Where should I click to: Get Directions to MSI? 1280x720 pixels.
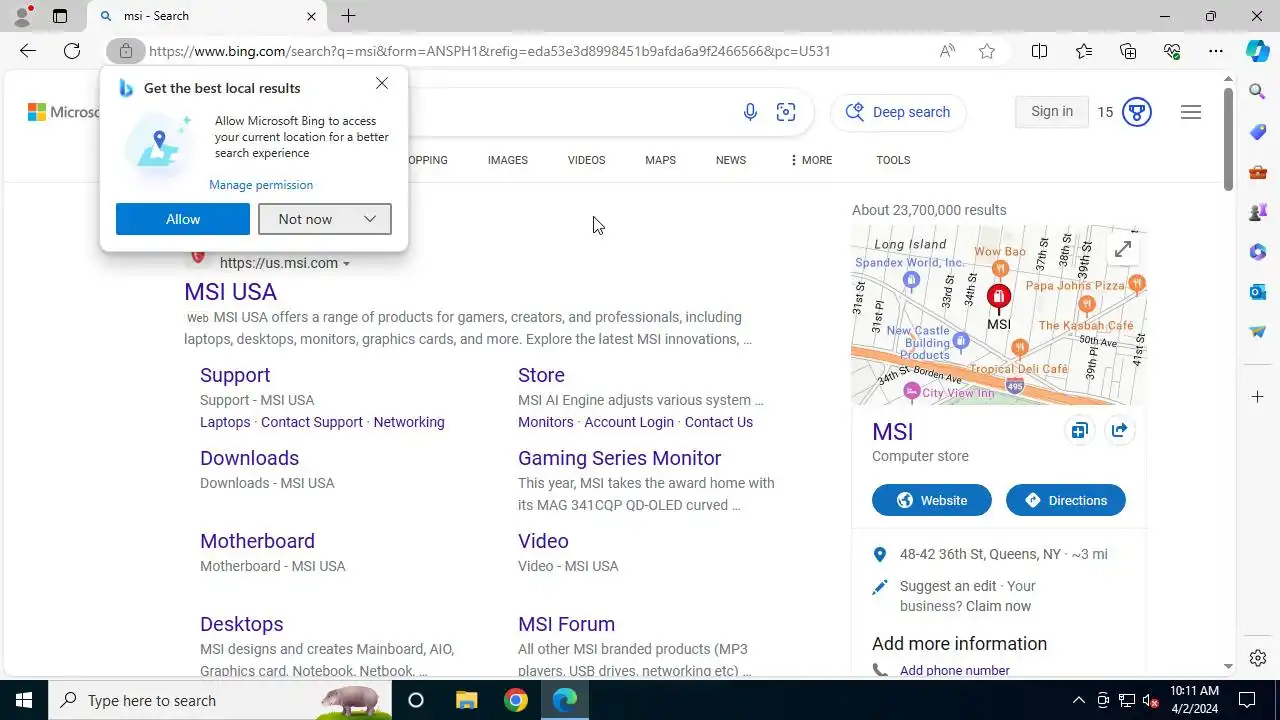coord(1066,500)
